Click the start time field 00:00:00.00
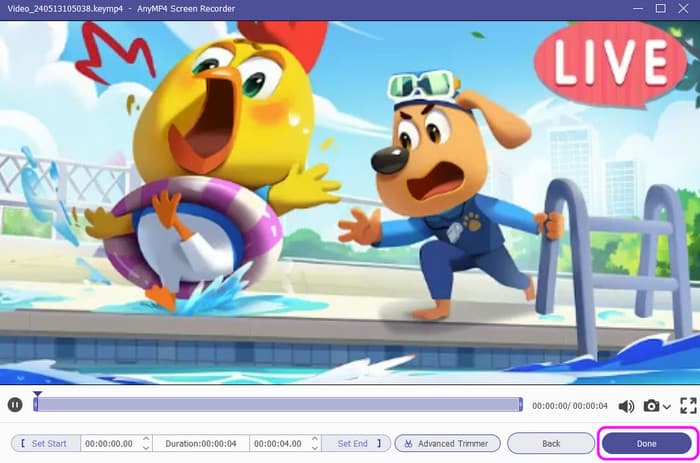Screen dimensions: 700x463 click(x=109, y=444)
